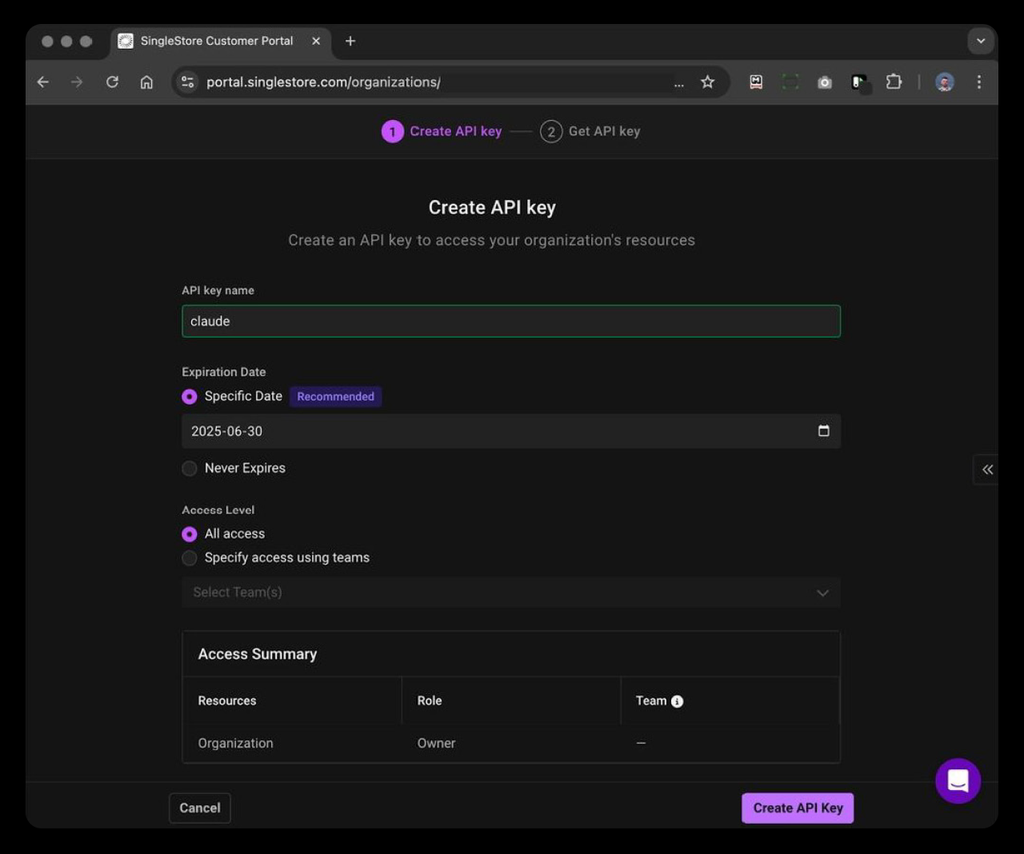Open the browser Extensions puzzle menu
Screen dimensions: 1024x854
click(x=894, y=82)
